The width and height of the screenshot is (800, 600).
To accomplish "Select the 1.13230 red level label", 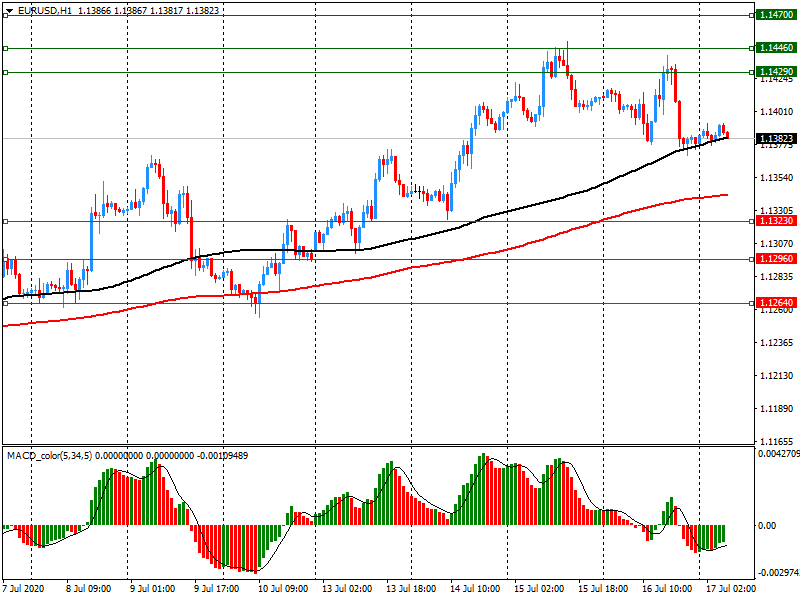I will 776,221.
